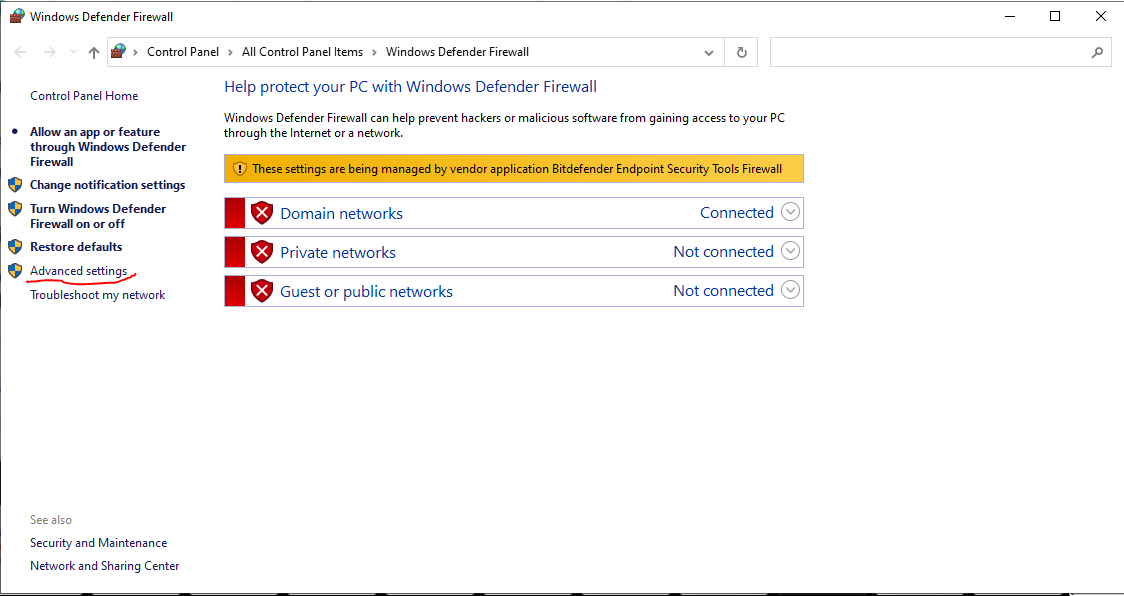Open the Network and Sharing Center link

tap(104, 565)
